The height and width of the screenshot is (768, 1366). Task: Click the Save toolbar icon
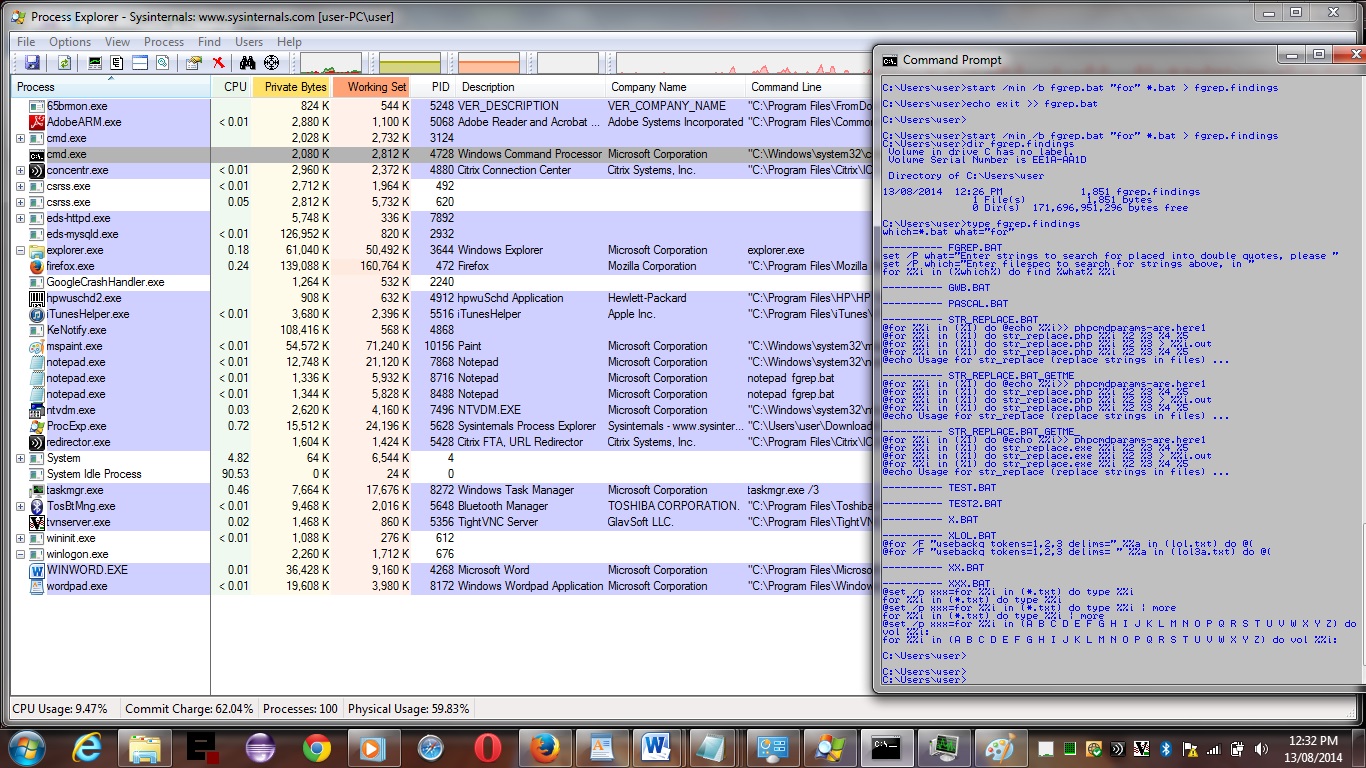[32, 63]
